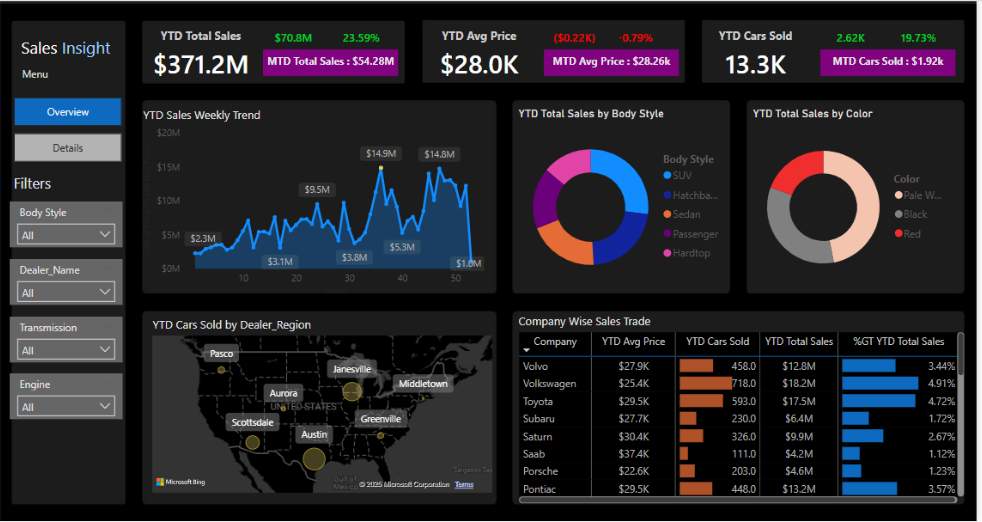This screenshot has width=982, height=522.
Task: Click the Pasco map label
Action: pyautogui.click(x=221, y=353)
